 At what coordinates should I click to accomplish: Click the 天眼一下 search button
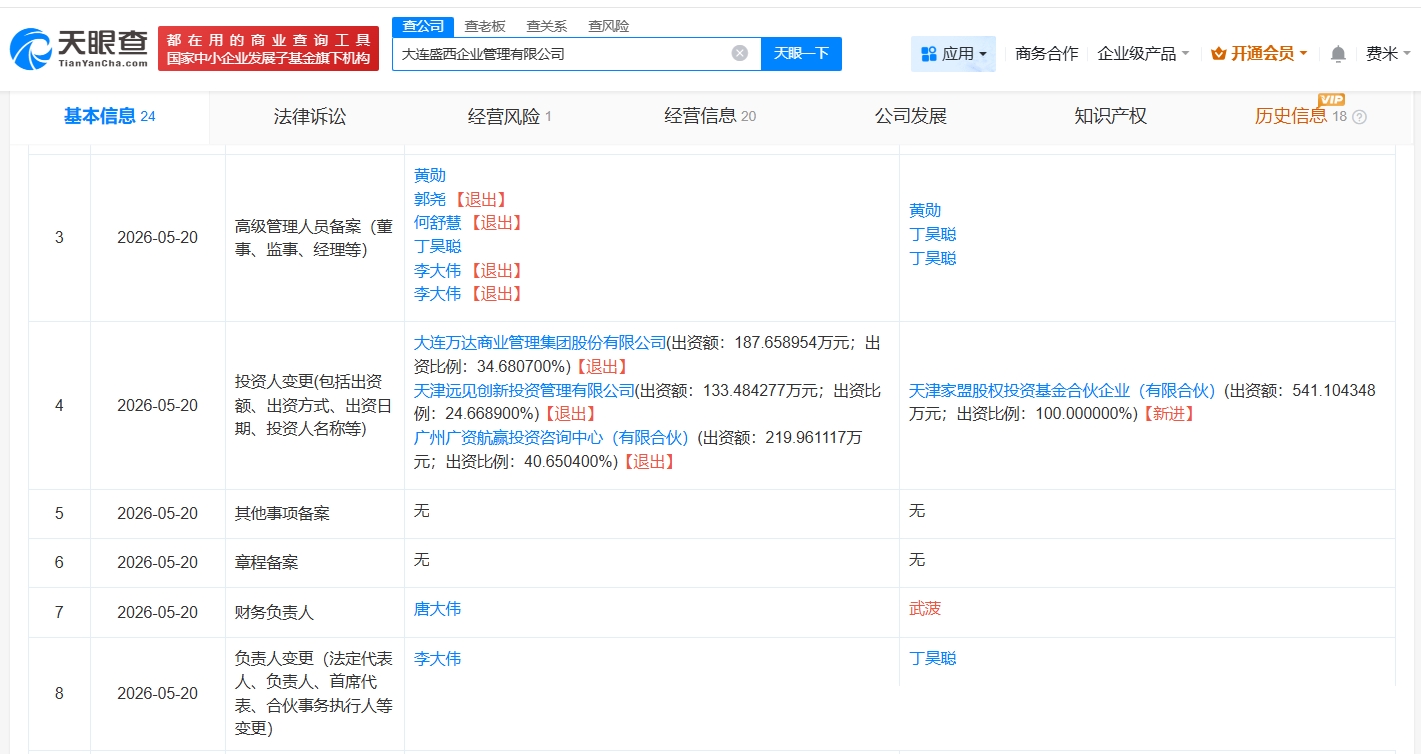(x=801, y=53)
